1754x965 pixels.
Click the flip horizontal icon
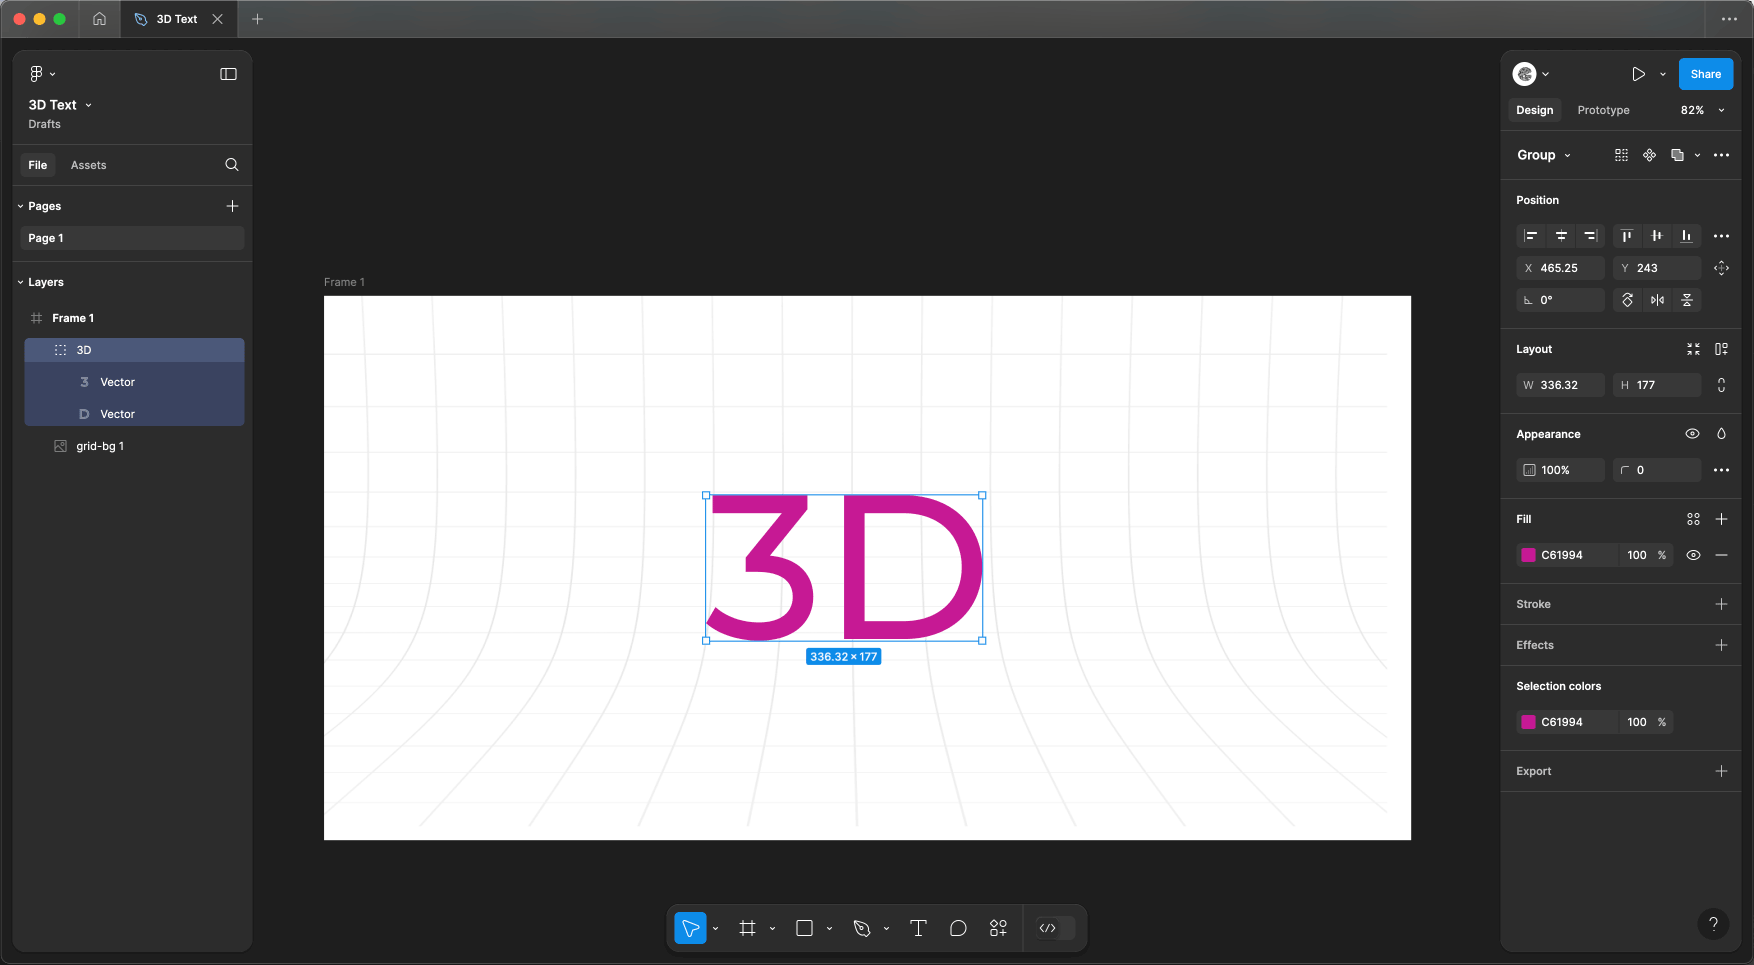pos(1657,300)
